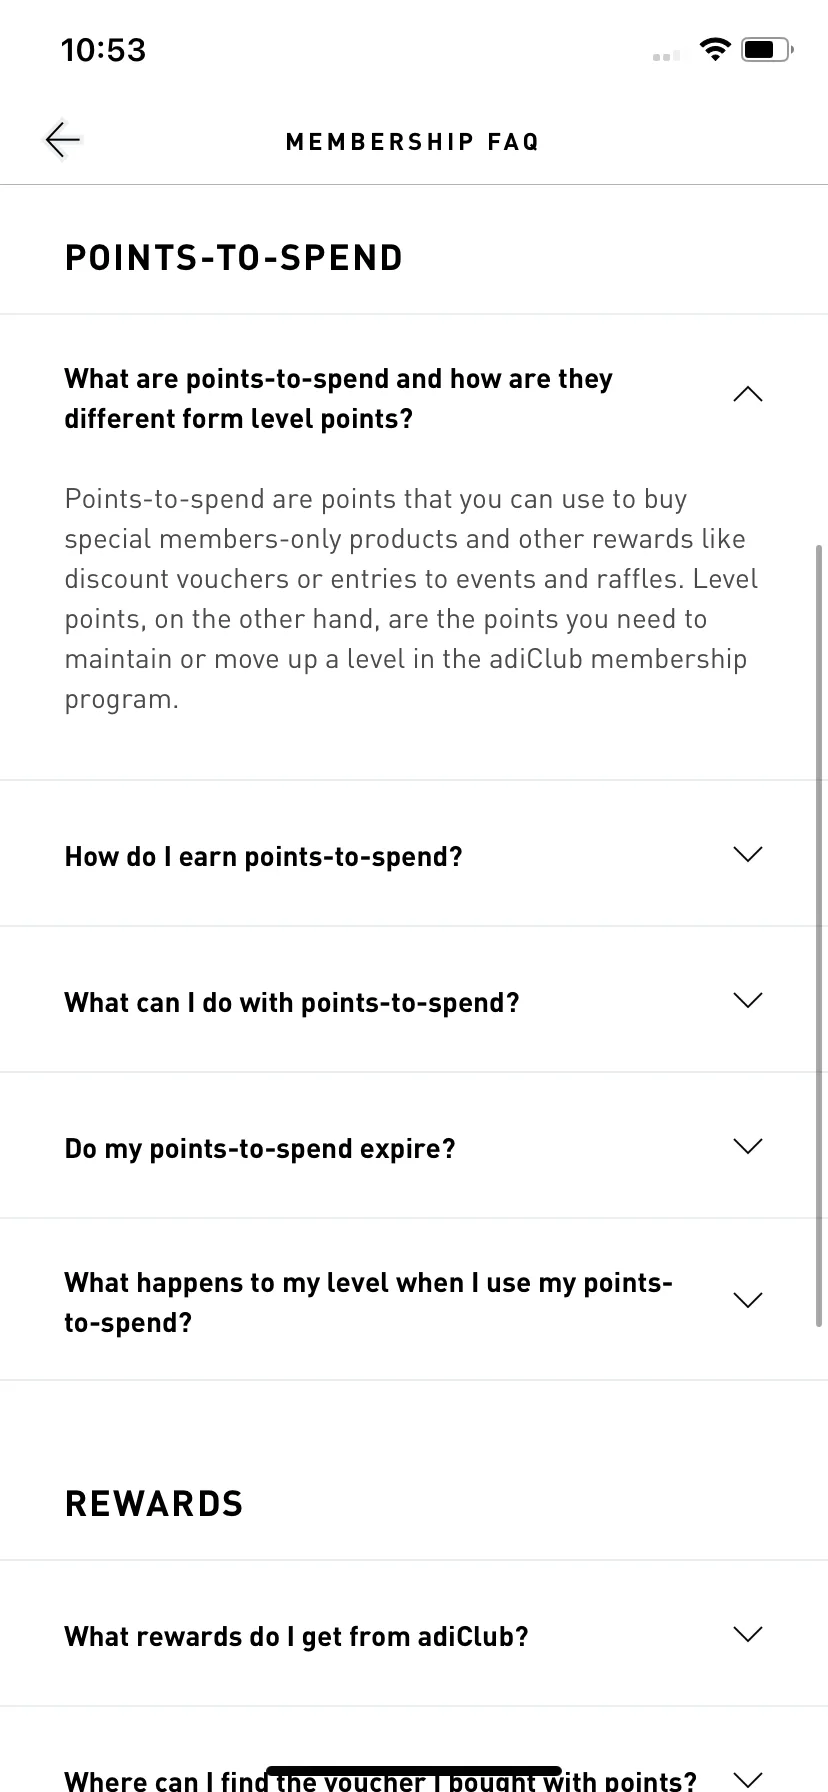Collapse the points-to-spend definition chevron
The height and width of the screenshot is (1792, 828).
coord(747,395)
